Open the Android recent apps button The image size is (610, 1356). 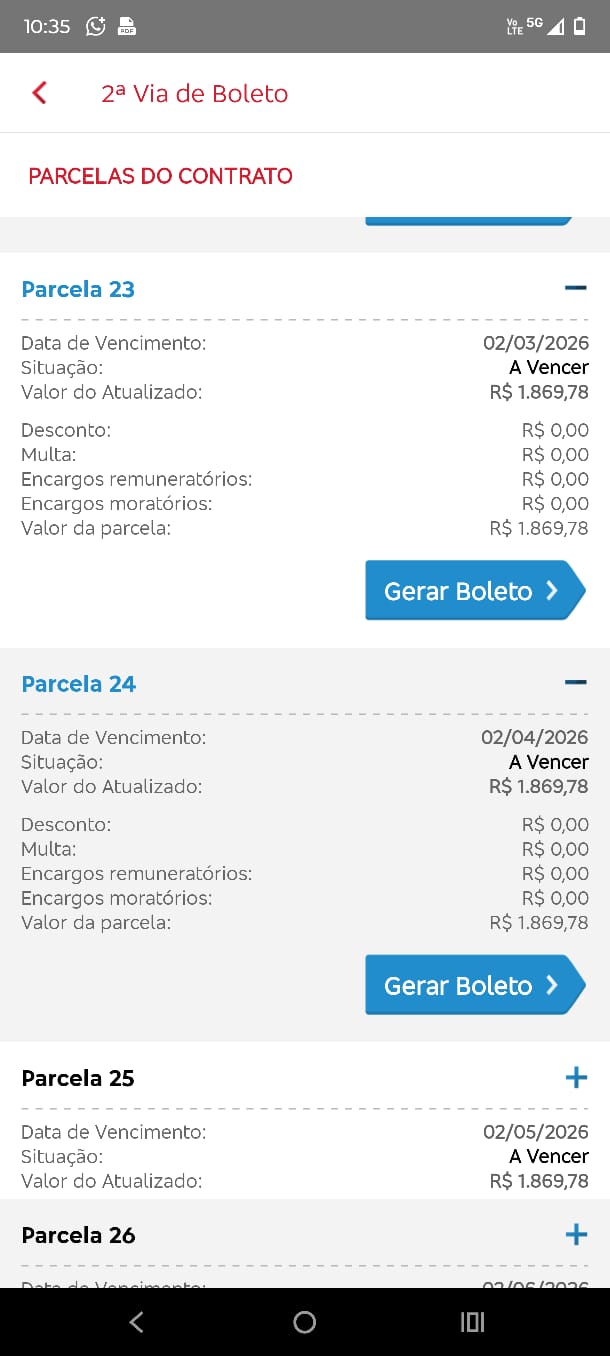coord(472,1322)
